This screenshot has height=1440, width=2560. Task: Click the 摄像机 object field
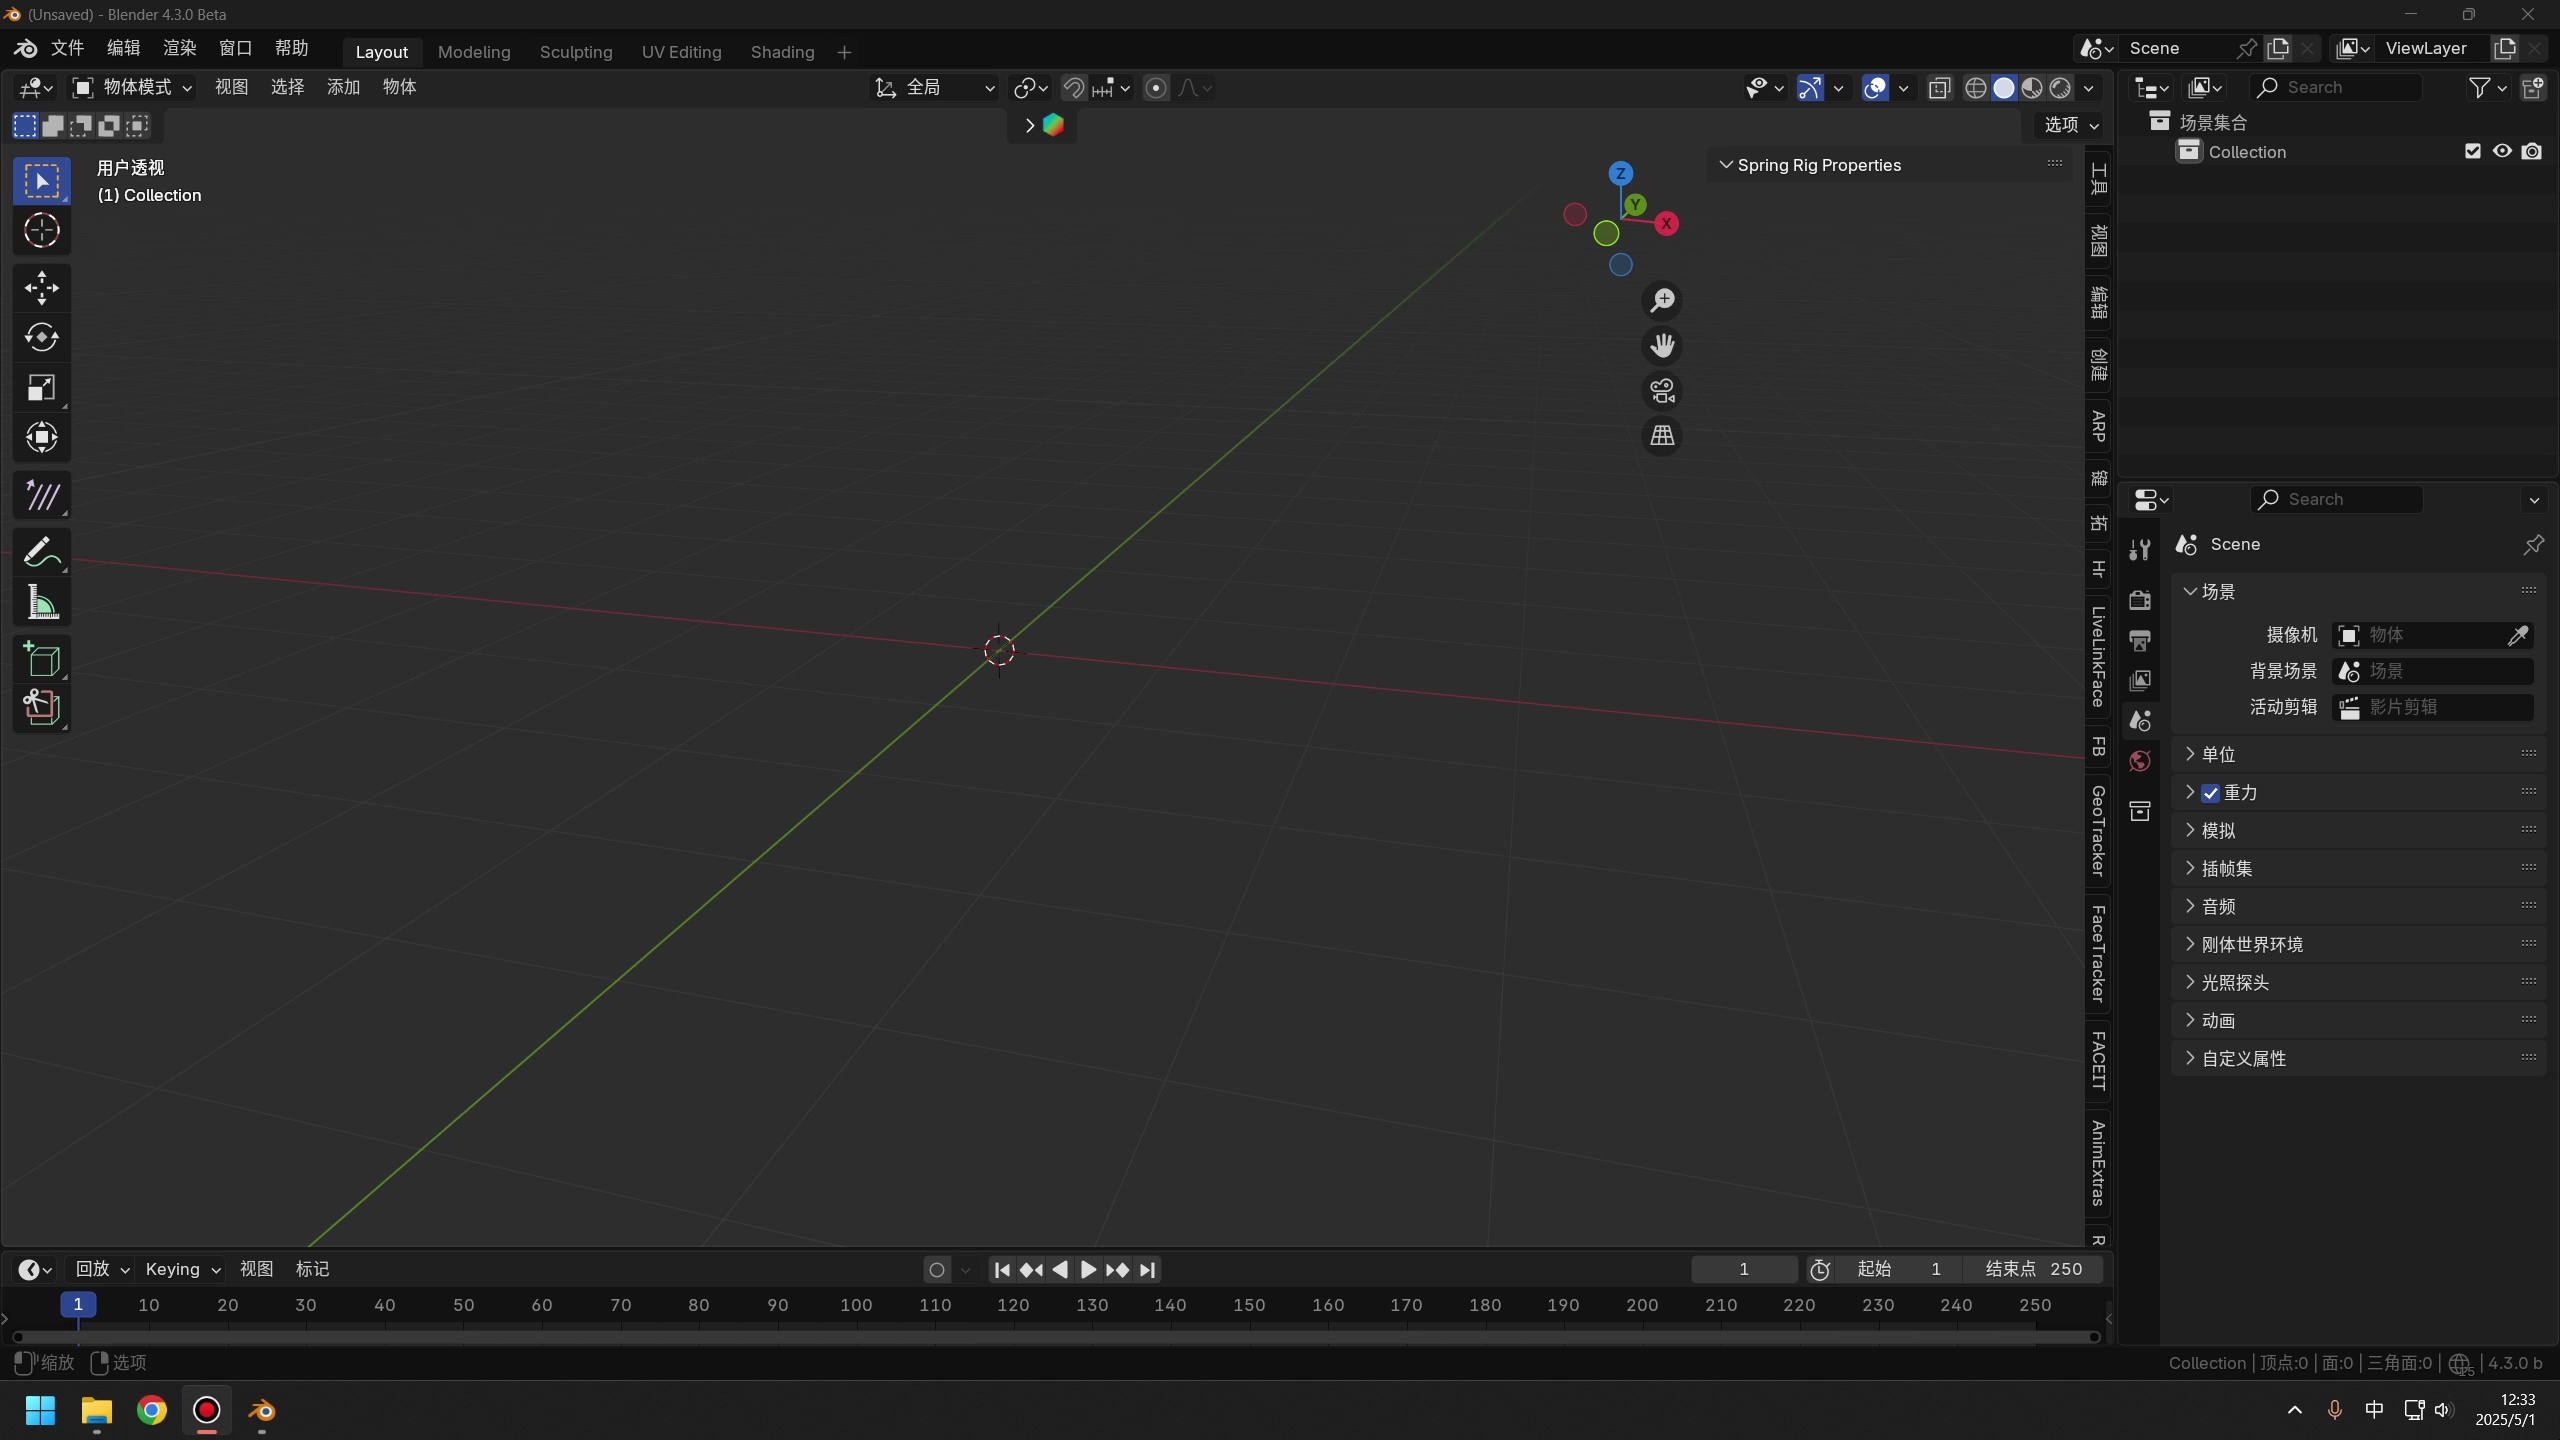[2432, 635]
